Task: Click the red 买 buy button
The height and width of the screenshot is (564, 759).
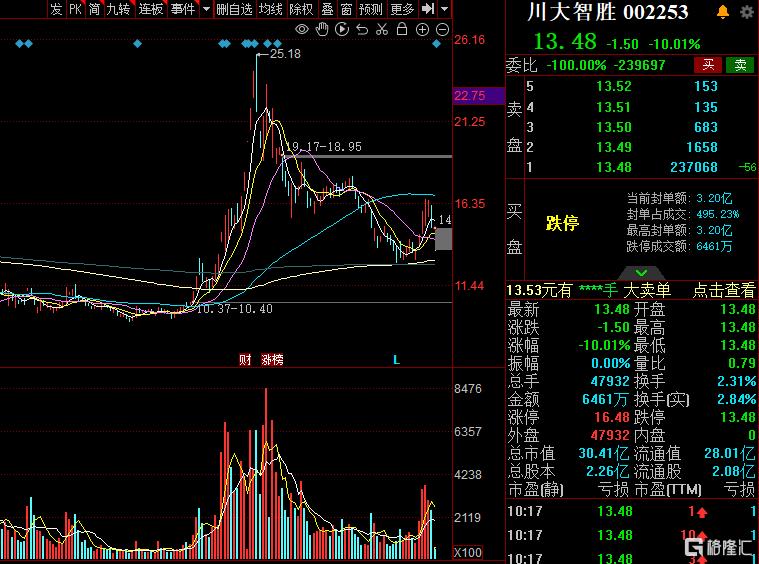Action: 708,65
